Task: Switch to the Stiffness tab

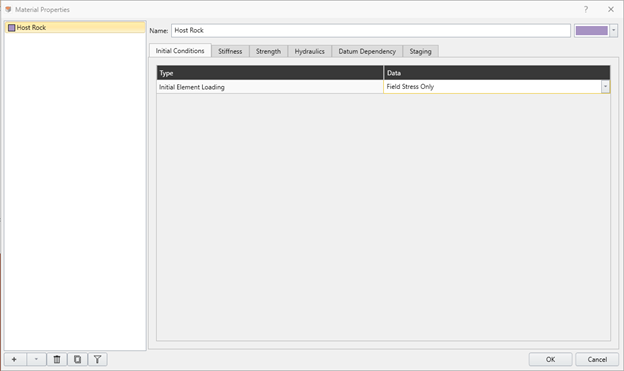Action: point(230,51)
